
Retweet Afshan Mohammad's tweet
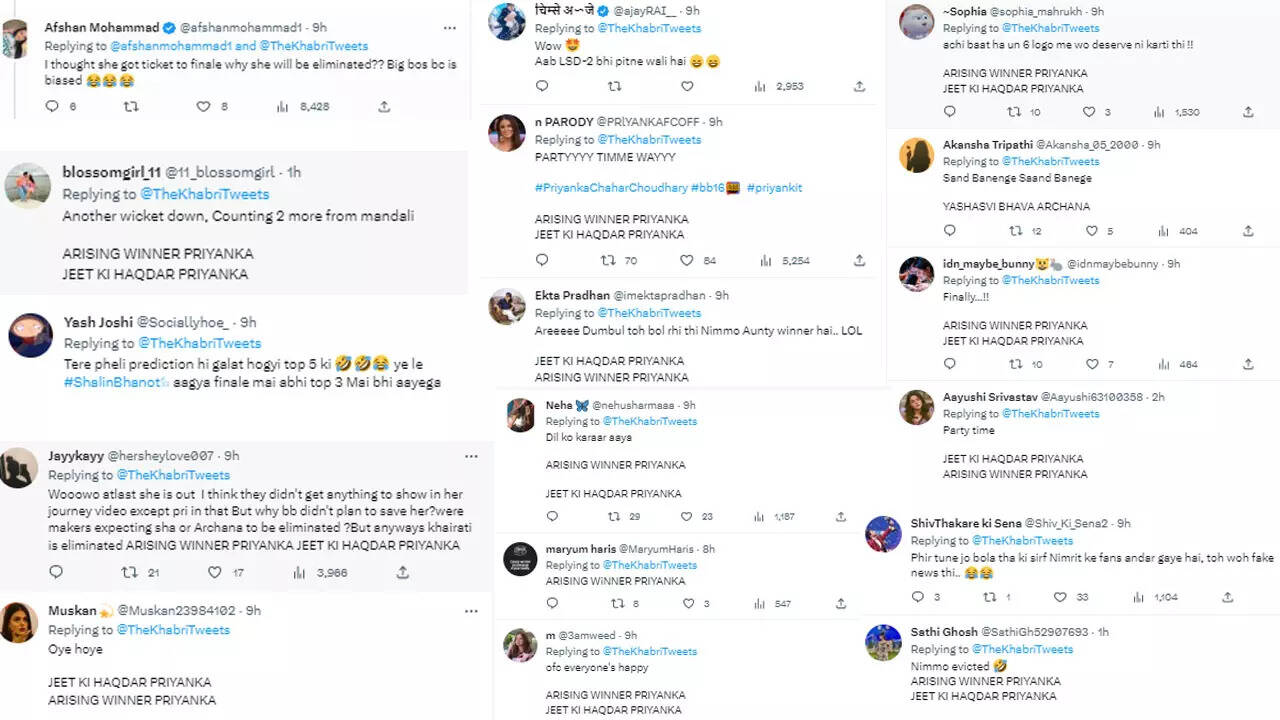coord(130,106)
